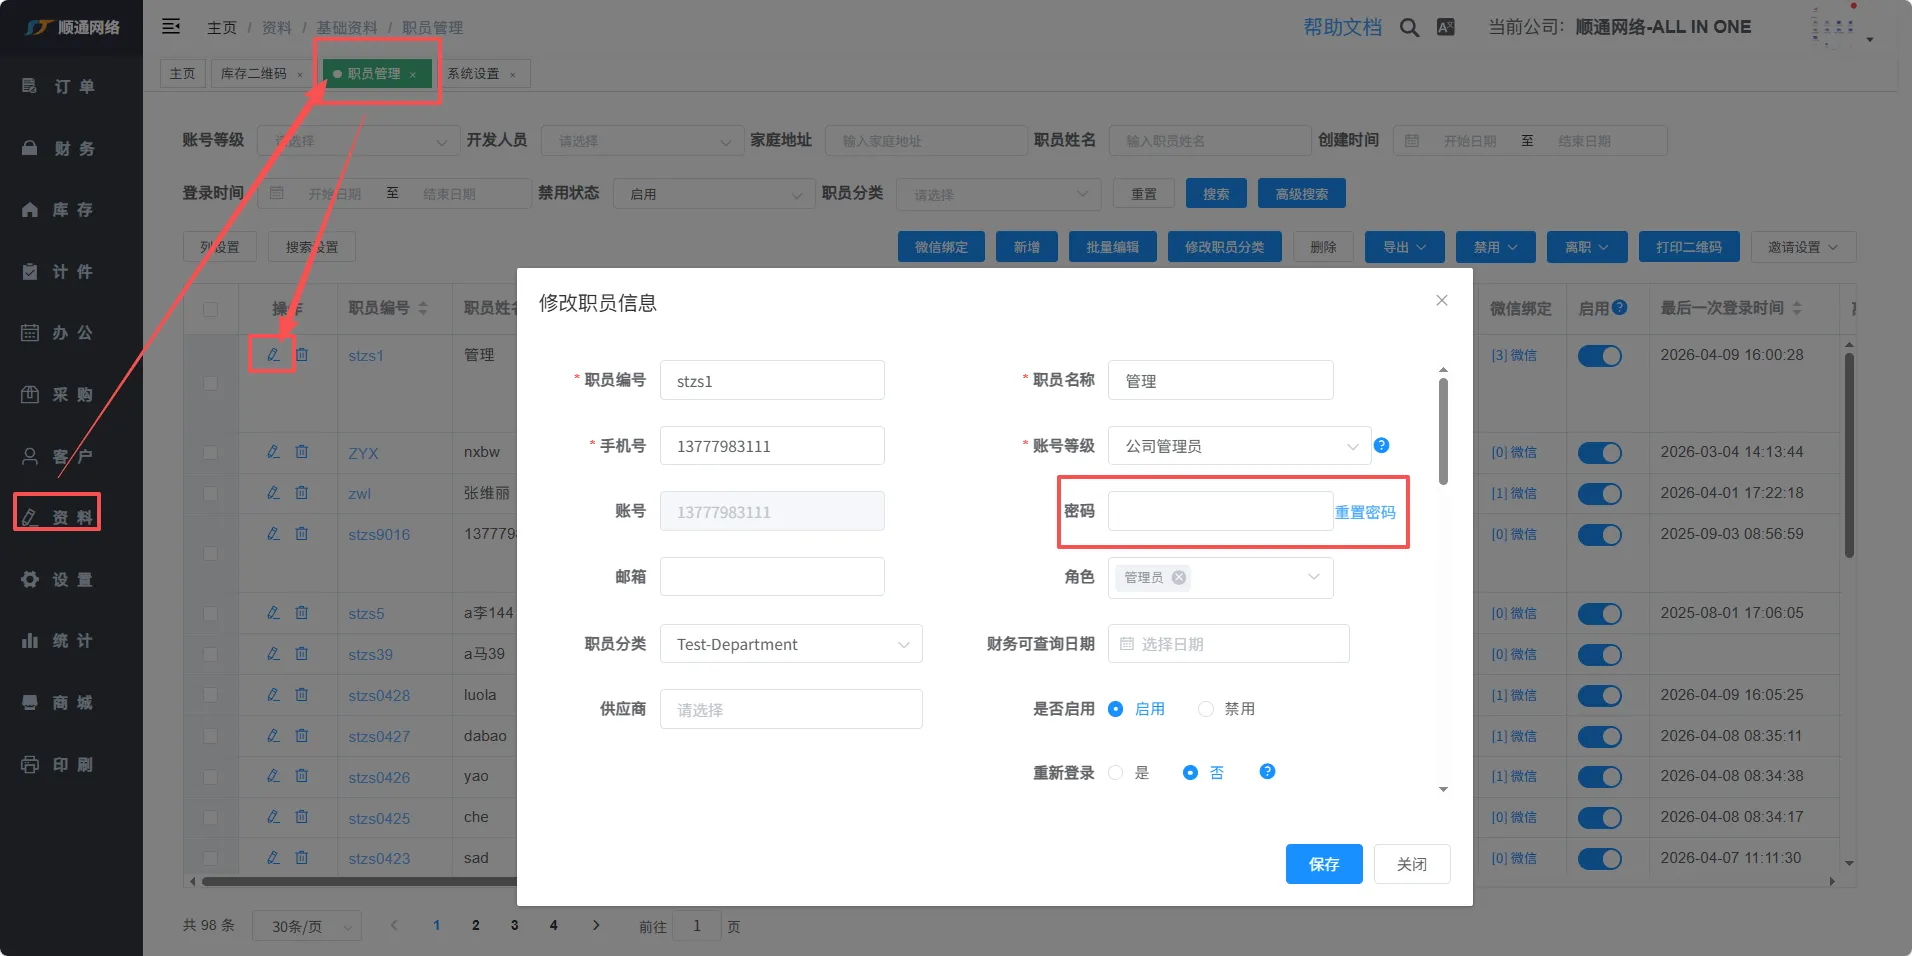Viewport: 1912px width, 956px height.
Task: Click the translate language icon in header
Action: click(x=1446, y=27)
